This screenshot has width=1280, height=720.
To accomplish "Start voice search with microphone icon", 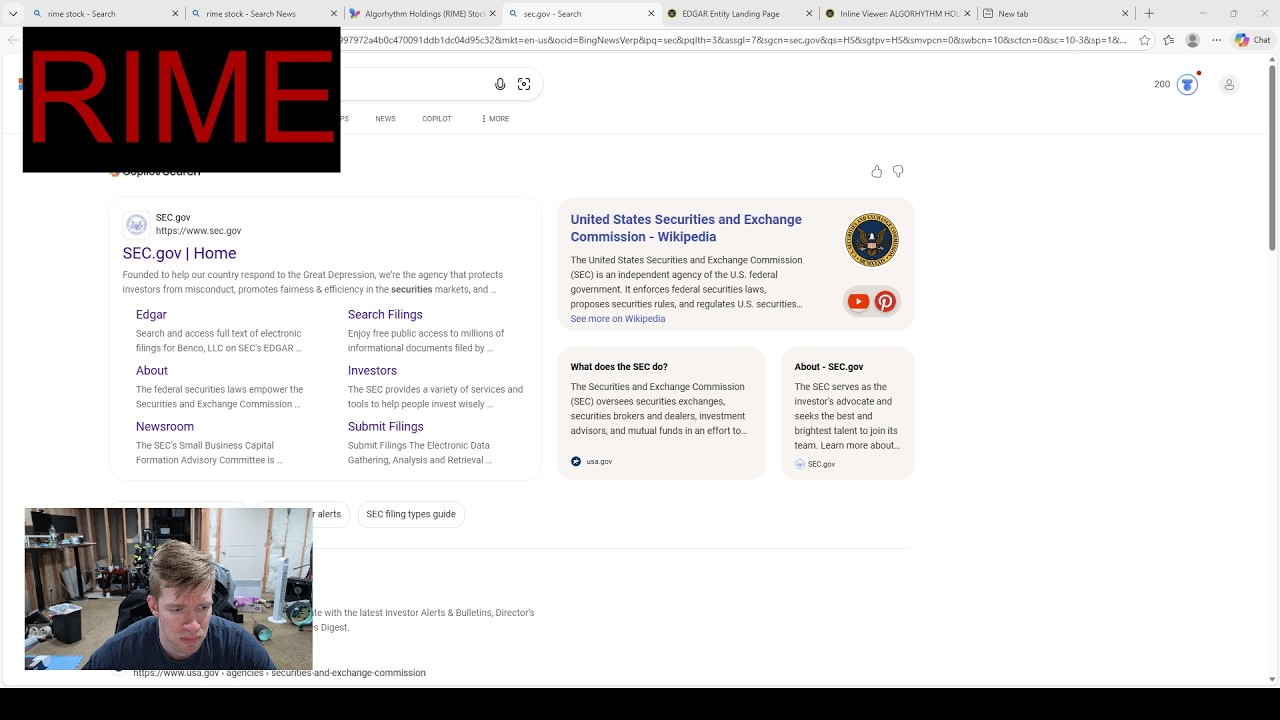I will click(x=500, y=84).
